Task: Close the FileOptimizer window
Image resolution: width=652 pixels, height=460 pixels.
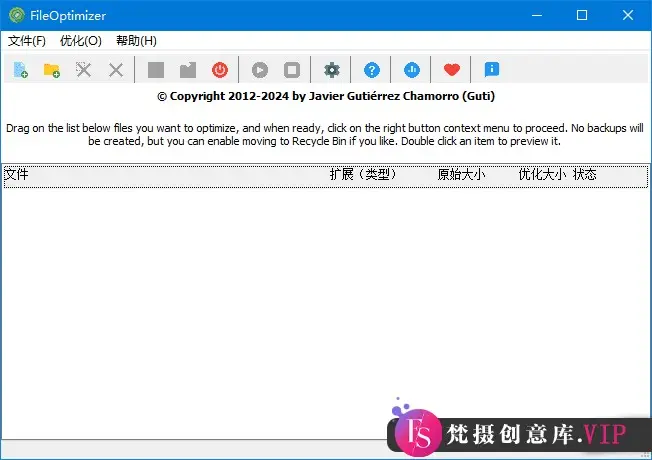Action: tap(627, 15)
